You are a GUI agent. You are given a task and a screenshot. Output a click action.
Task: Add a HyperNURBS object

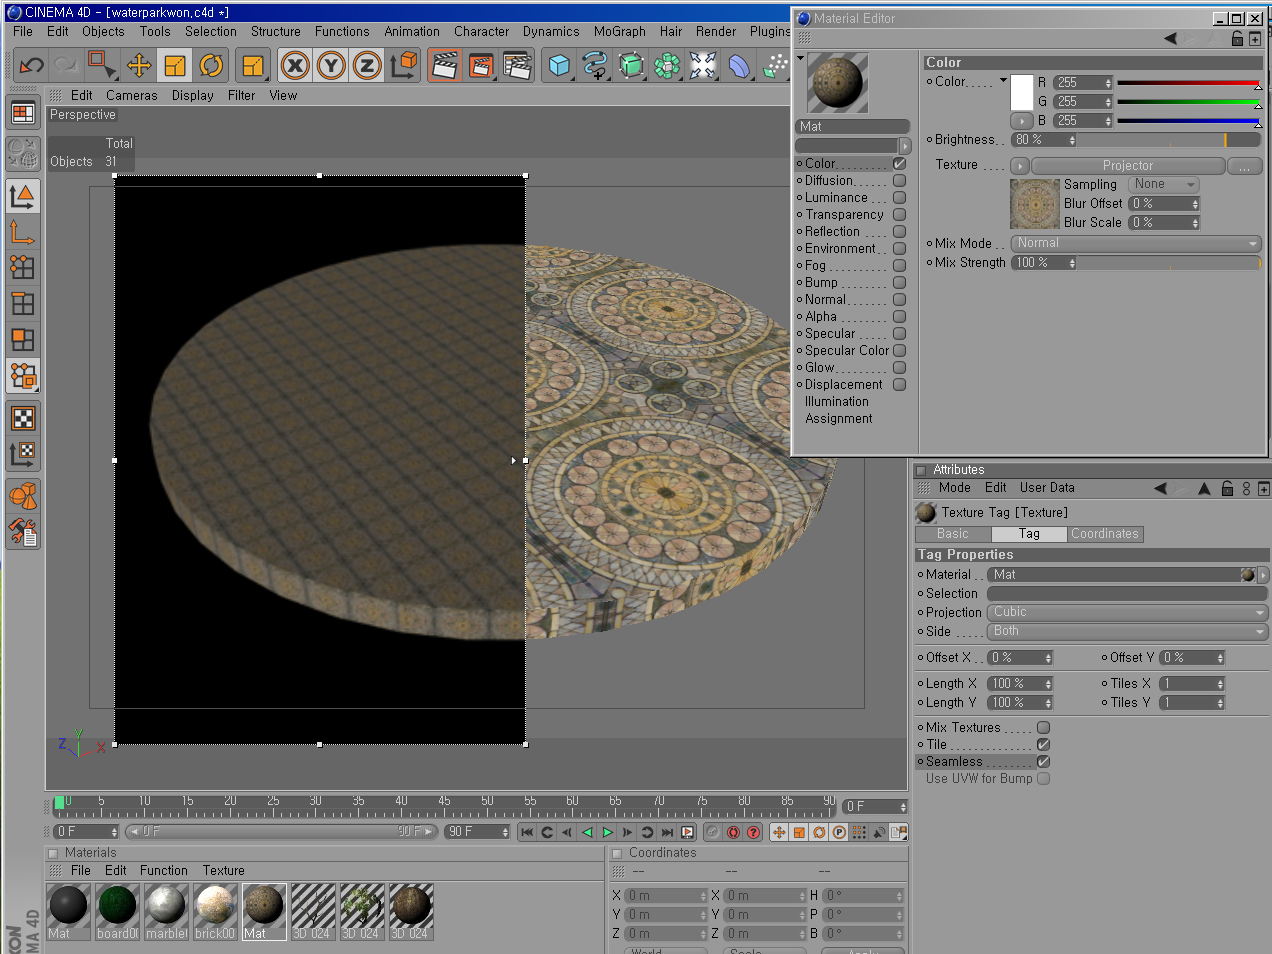(631, 66)
